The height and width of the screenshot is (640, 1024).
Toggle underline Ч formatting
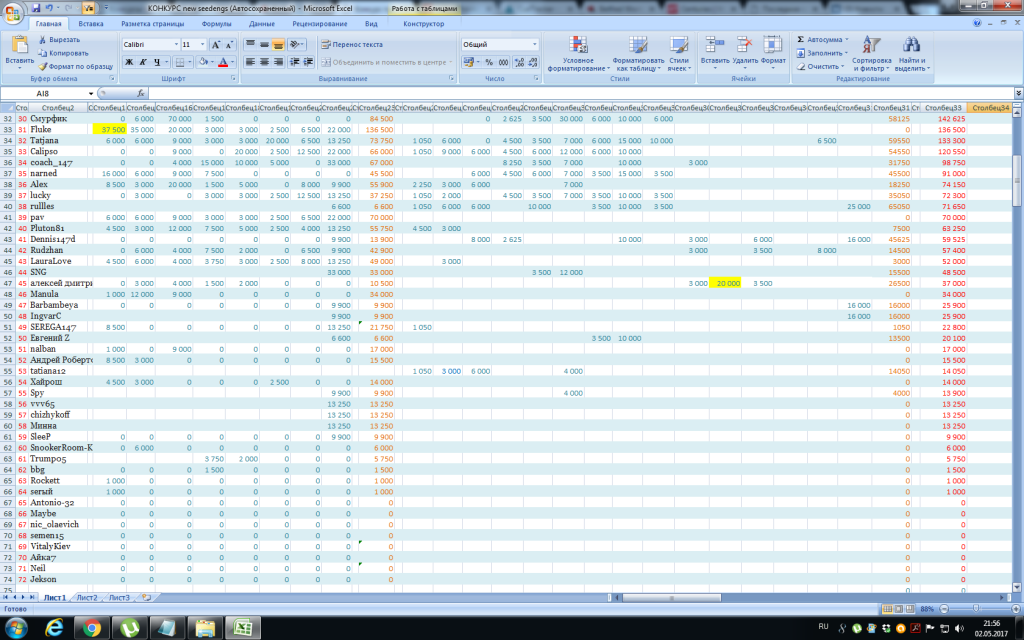pos(157,62)
